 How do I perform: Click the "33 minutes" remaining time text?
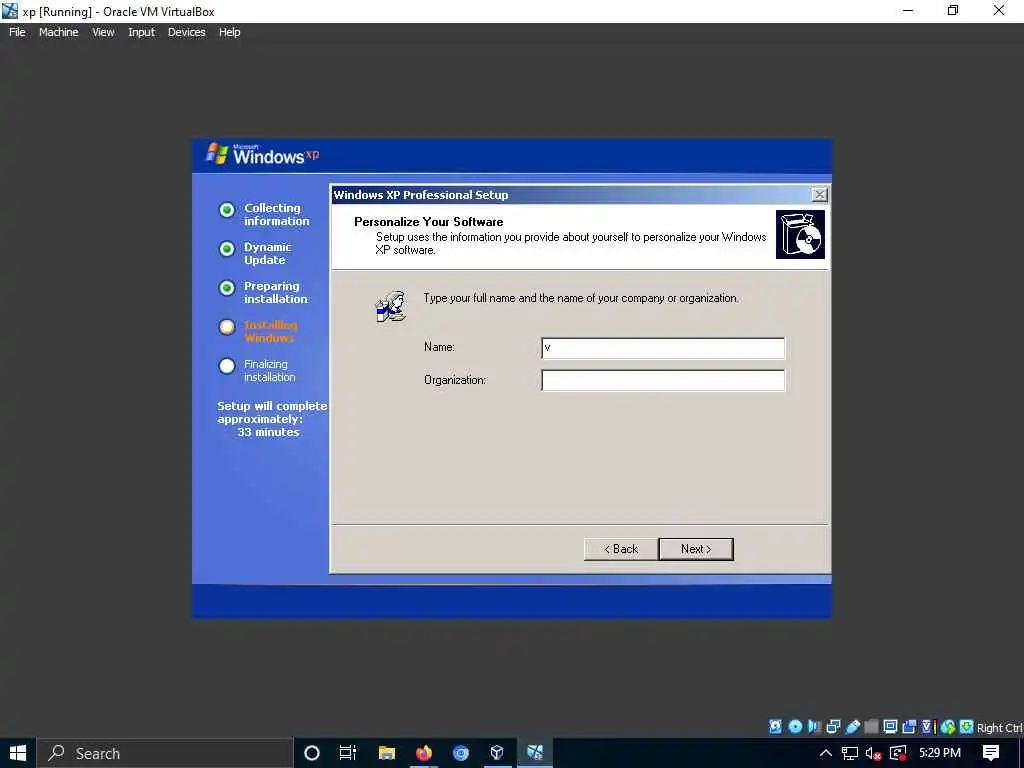268,432
